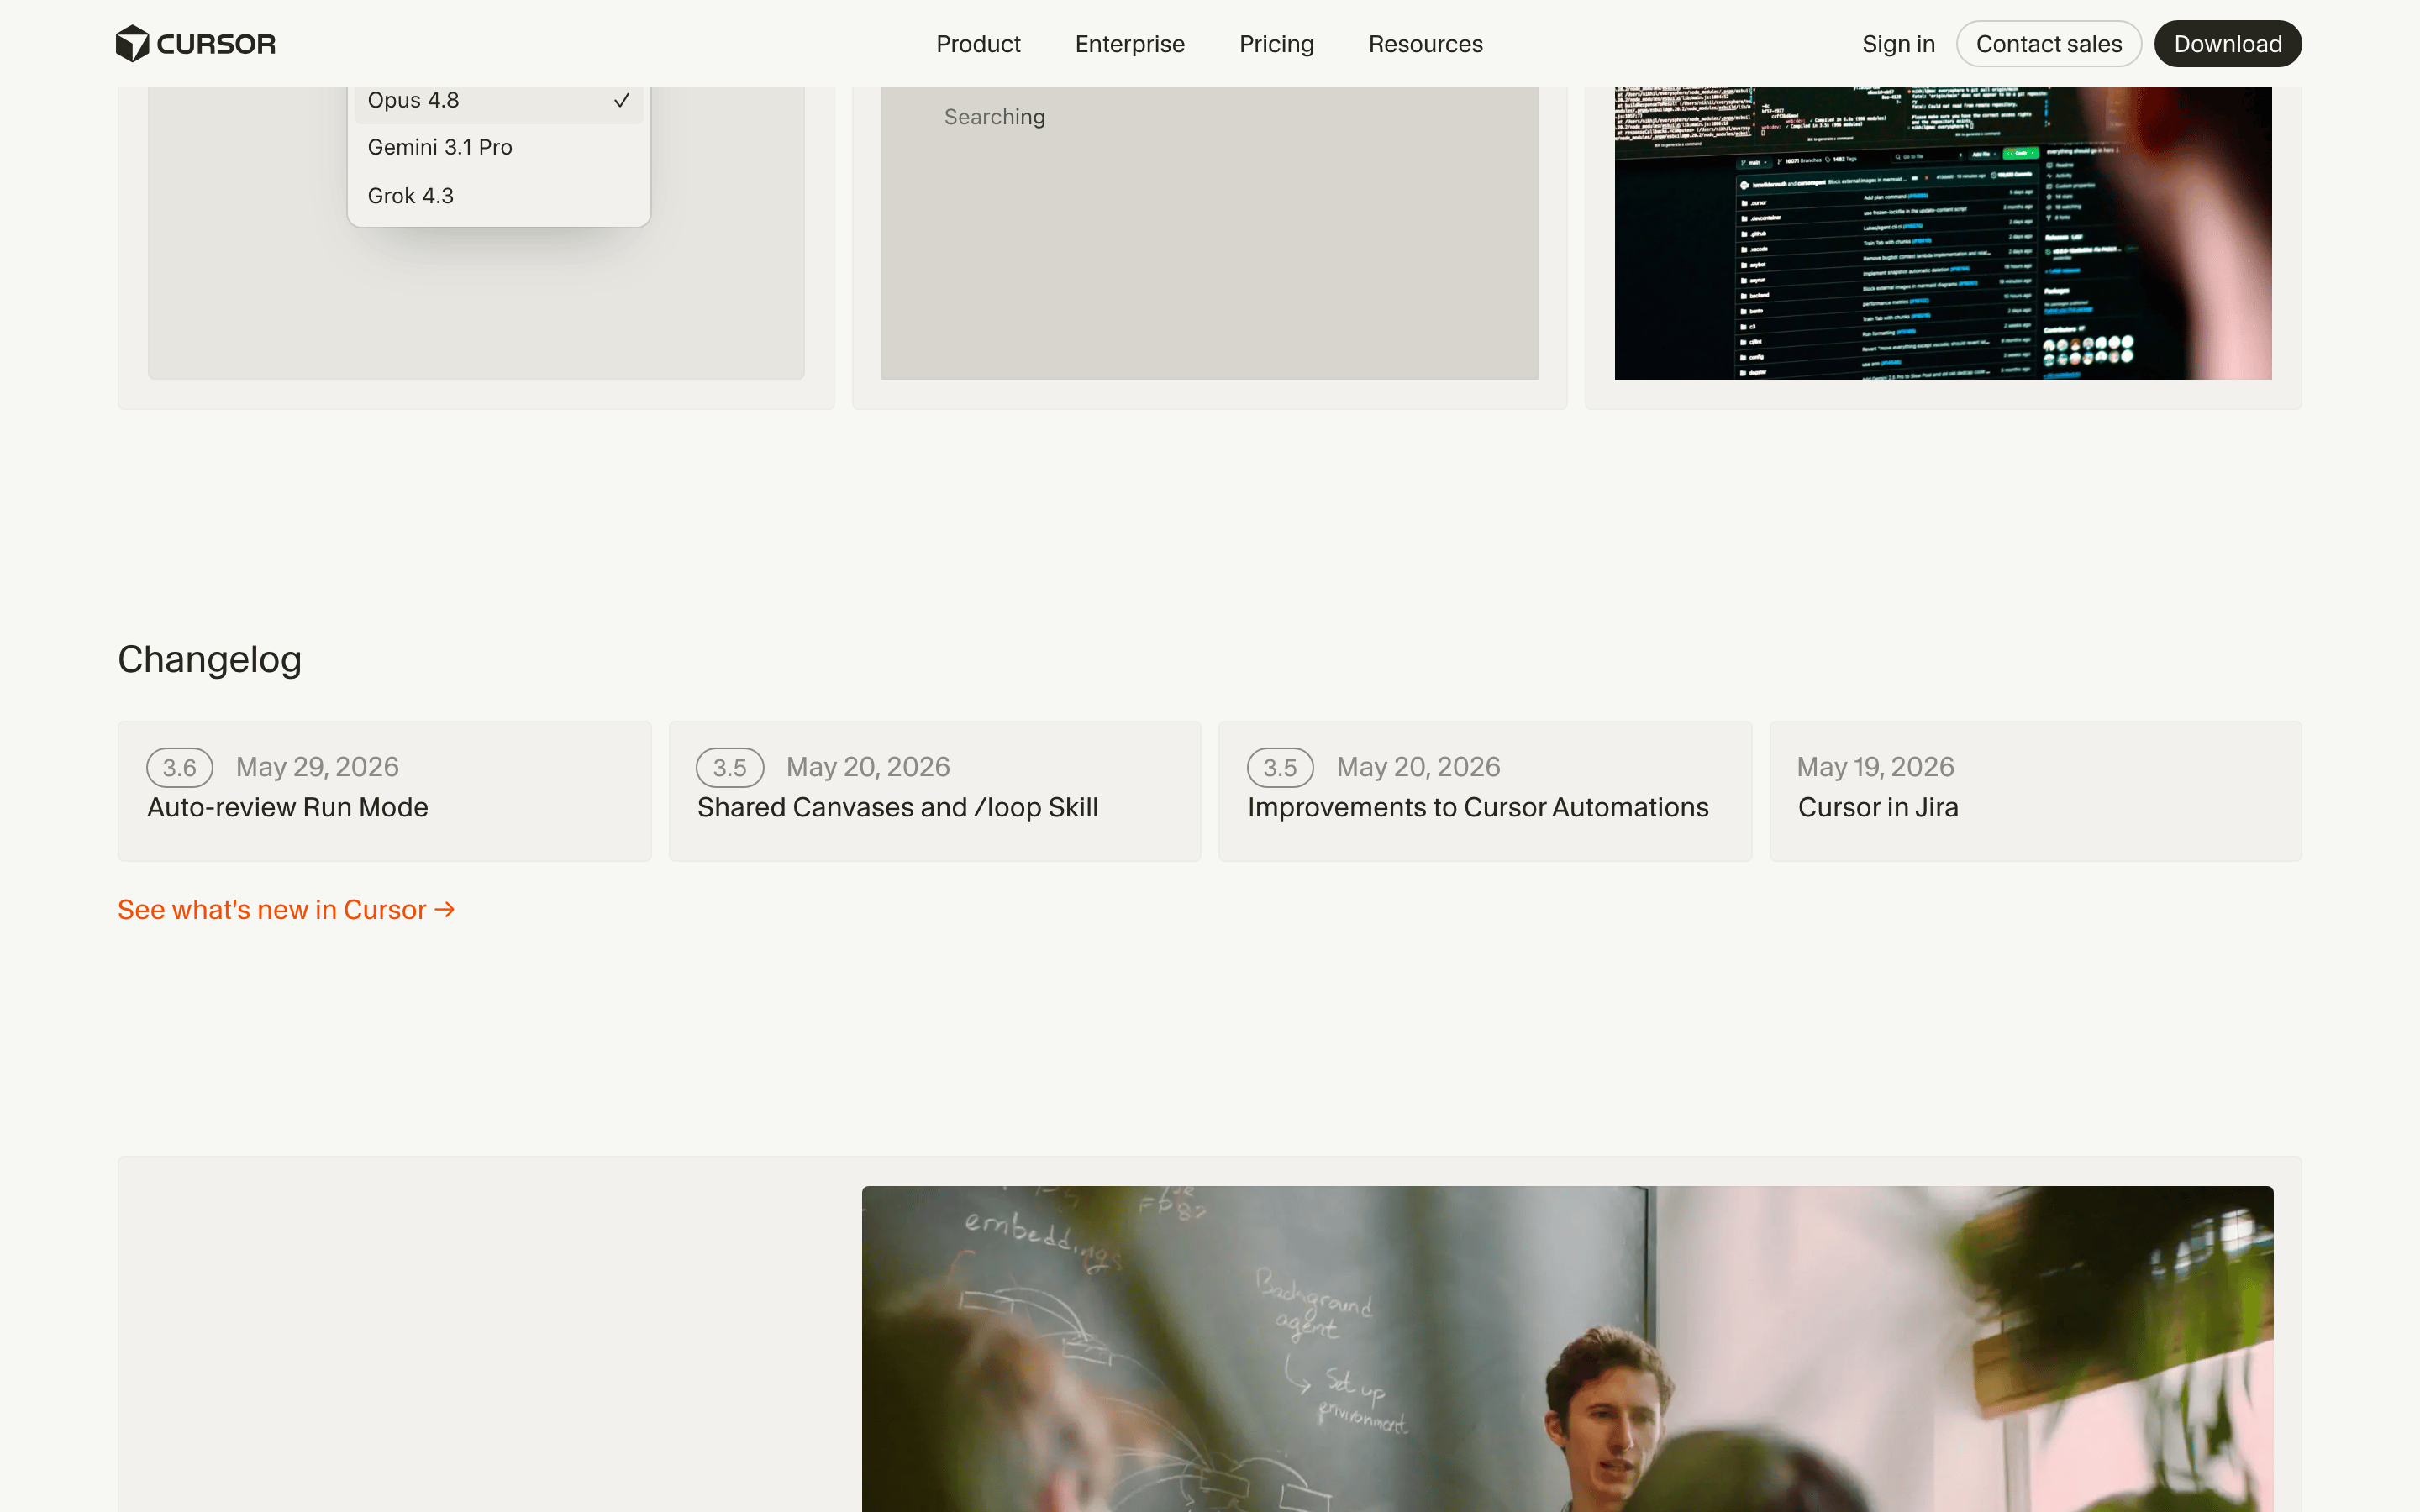Open the Resources menu

(1425, 44)
